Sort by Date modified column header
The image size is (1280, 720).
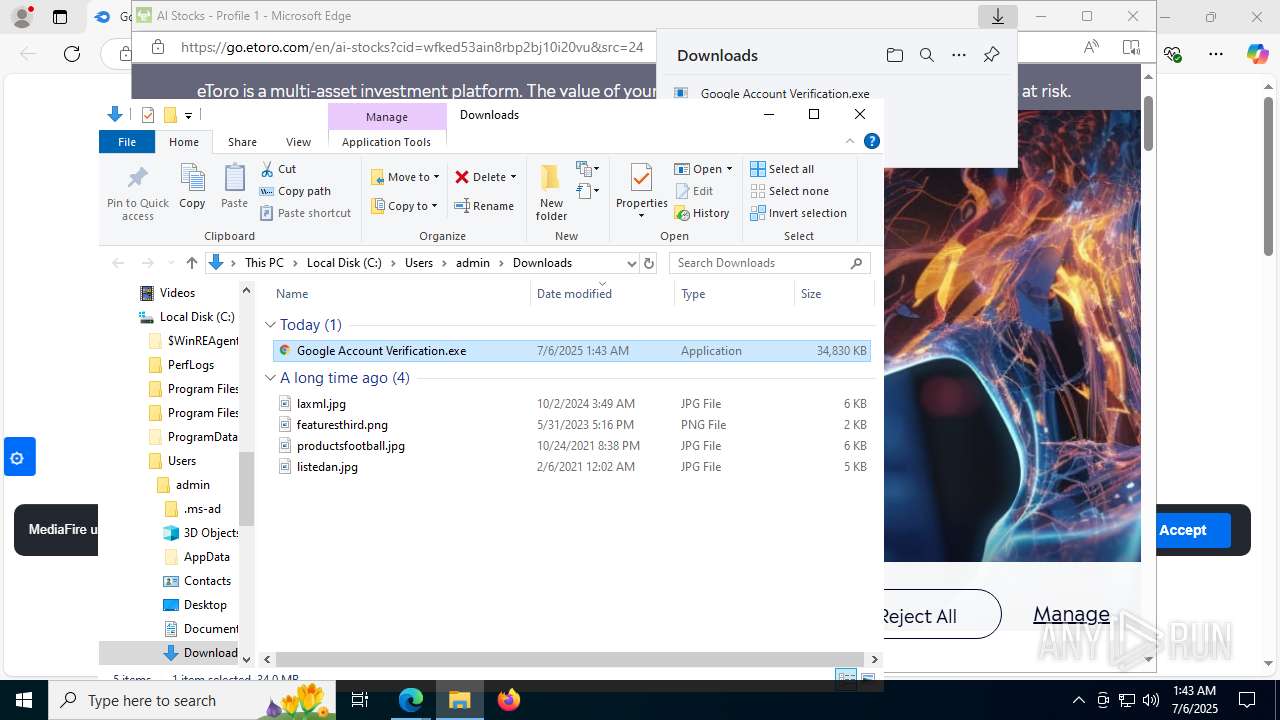(602, 294)
